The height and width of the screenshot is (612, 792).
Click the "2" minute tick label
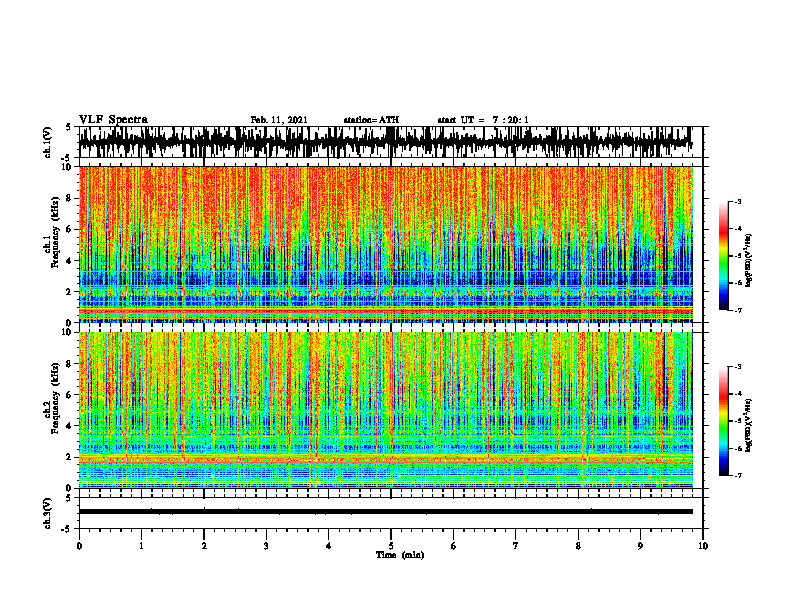coord(204,546)
